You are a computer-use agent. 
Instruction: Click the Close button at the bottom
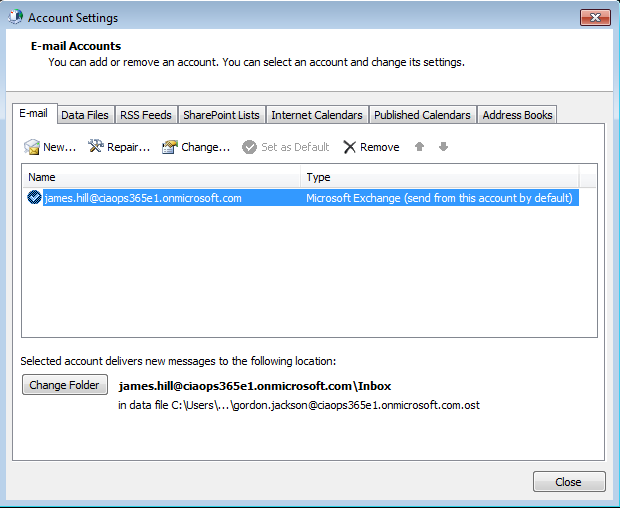click(x=569, y=482)
